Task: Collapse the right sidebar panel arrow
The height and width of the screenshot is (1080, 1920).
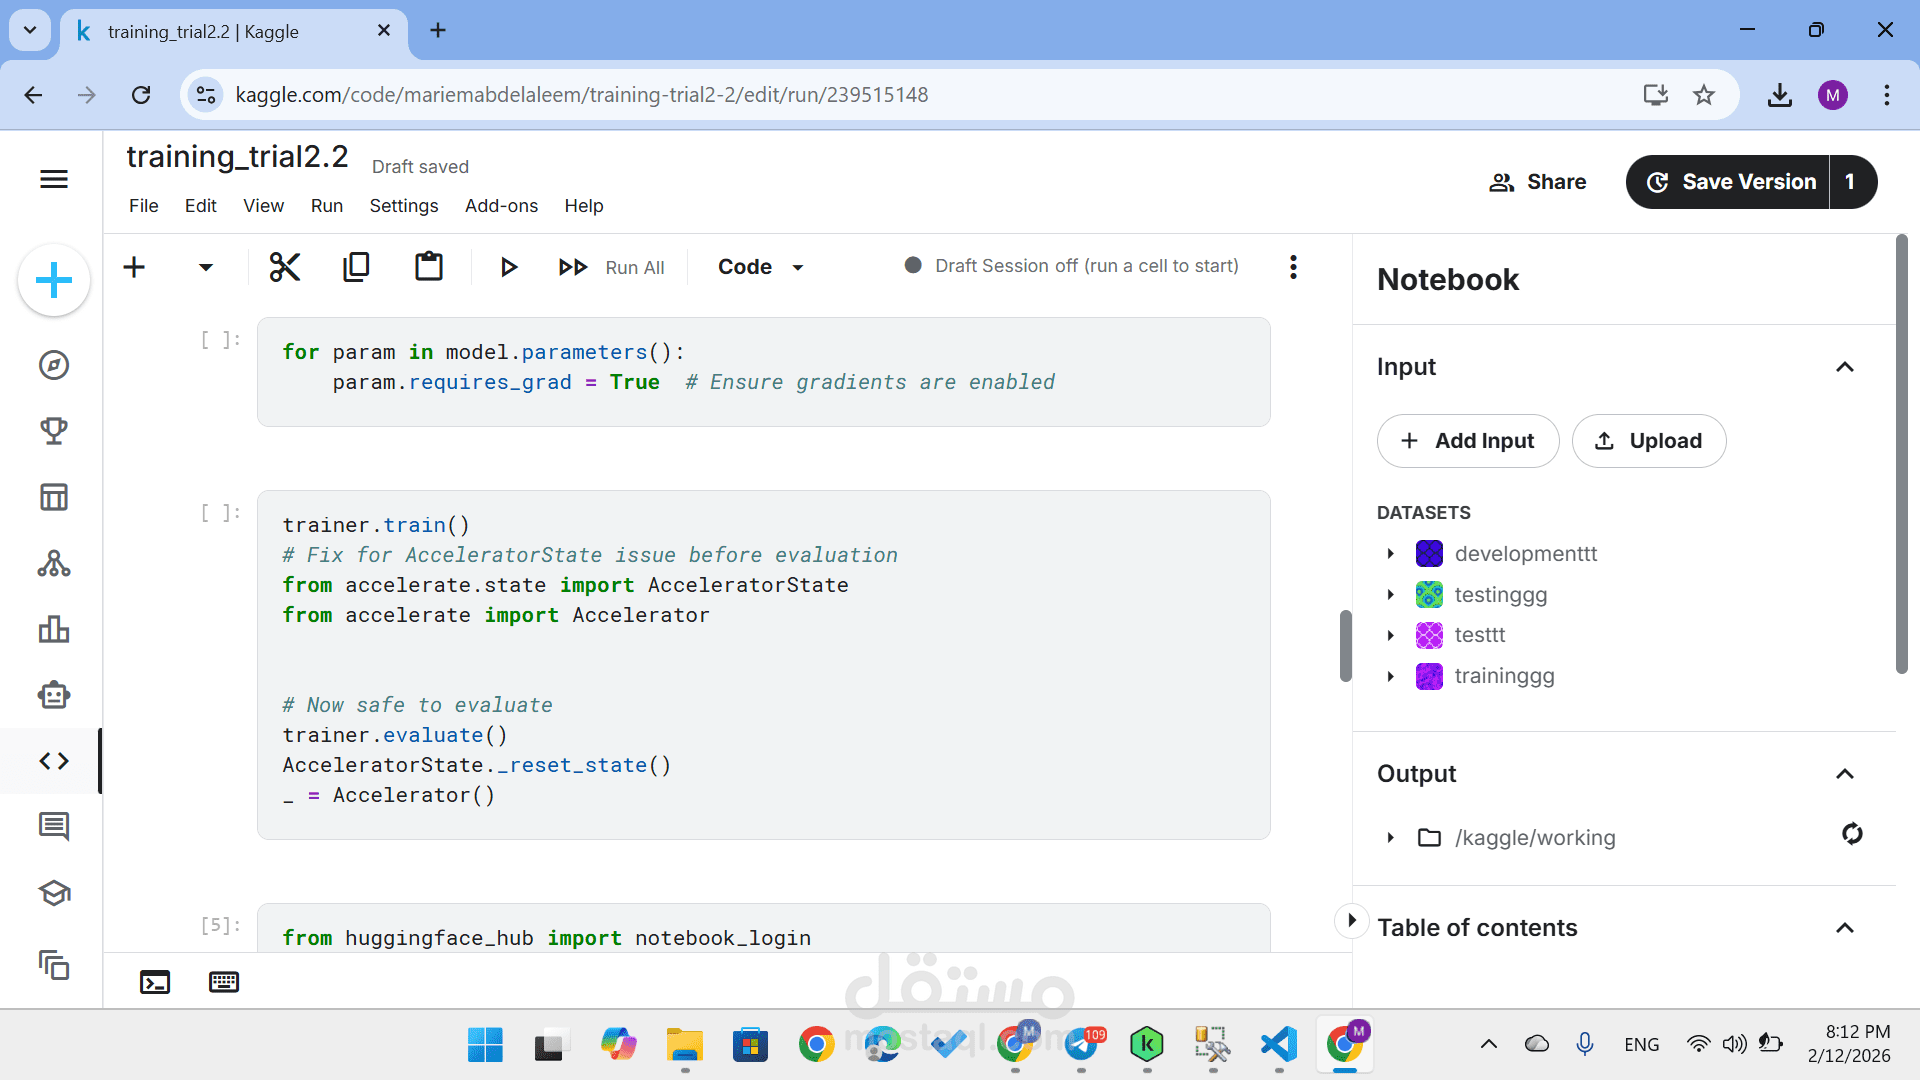Action: [1351, 920]
